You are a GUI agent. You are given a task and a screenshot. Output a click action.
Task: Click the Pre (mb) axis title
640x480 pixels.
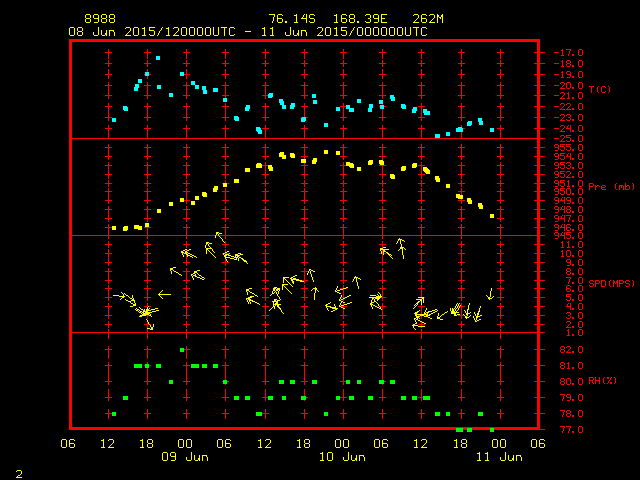pos(611,187)
